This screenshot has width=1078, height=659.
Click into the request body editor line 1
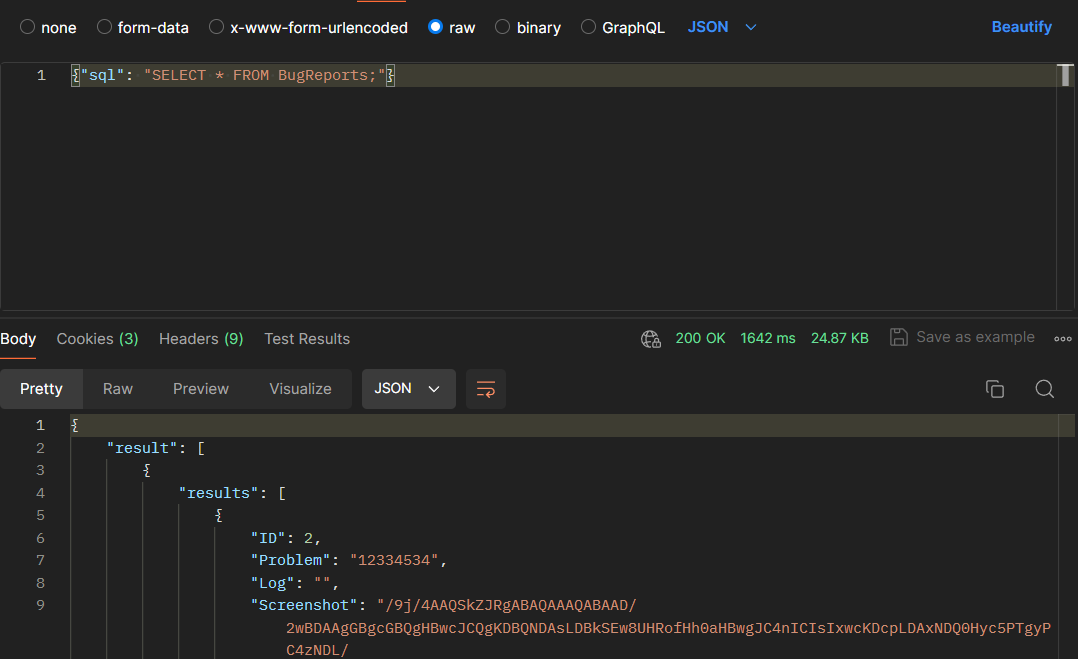click(562, 75)
